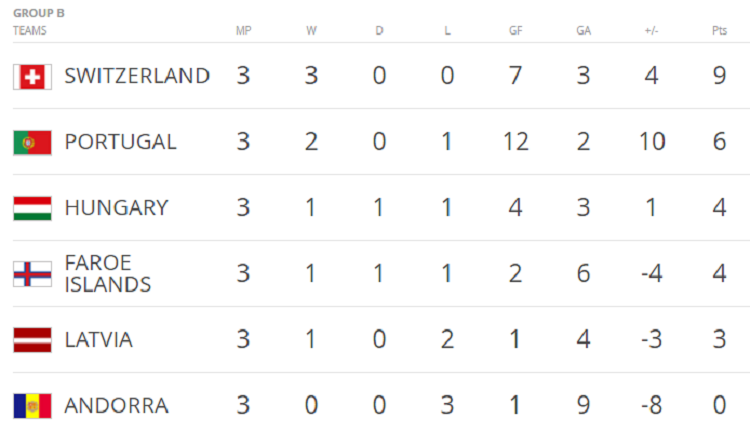Click the Faroe Islands flag icon

(x=33, y=274)
